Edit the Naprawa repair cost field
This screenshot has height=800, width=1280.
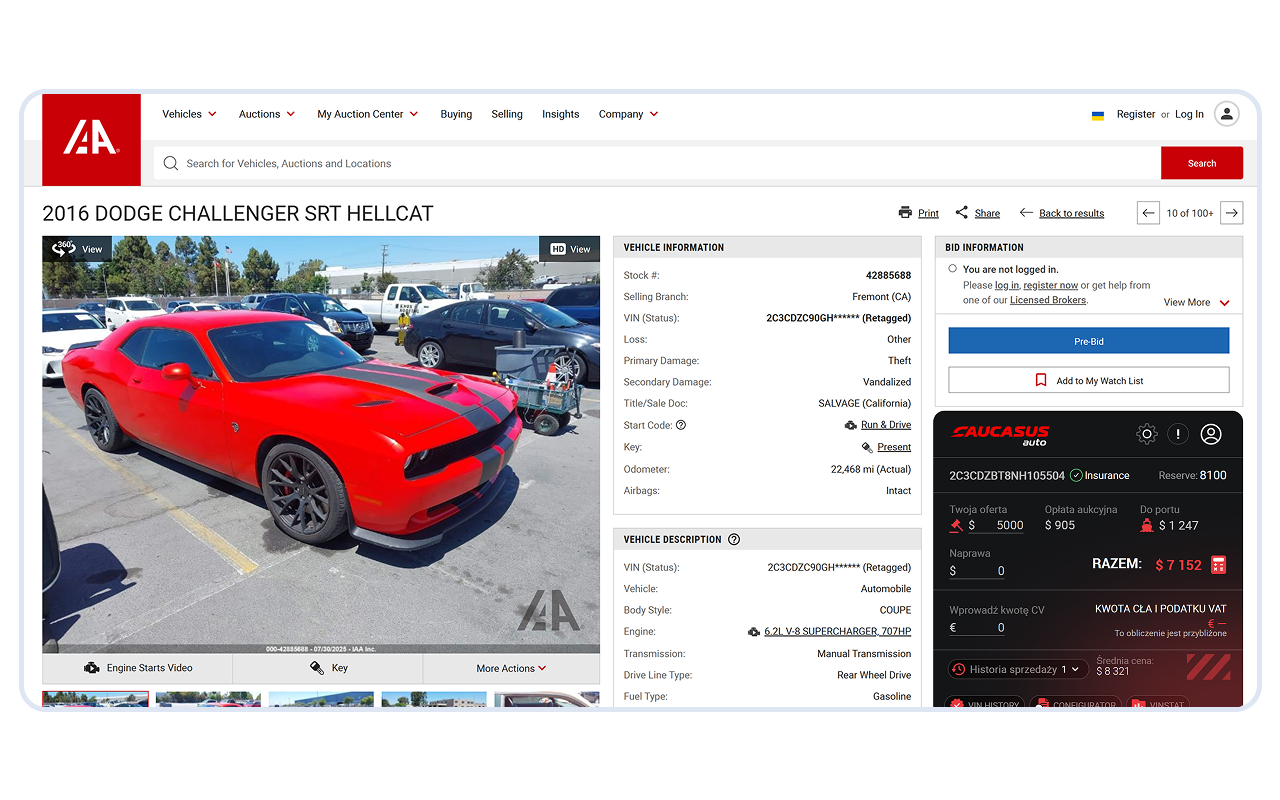[x=977, y=571]
